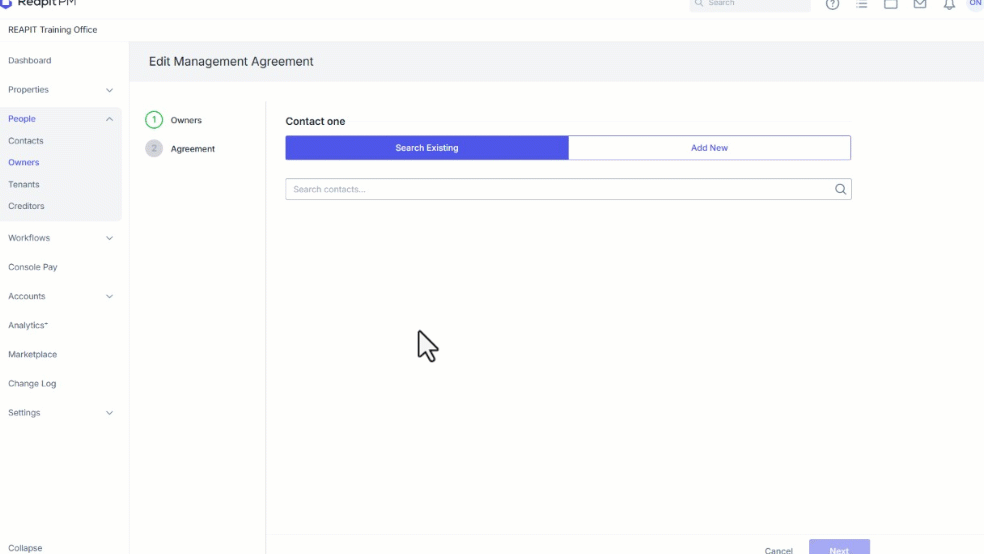Open Creditors under People

tap(26, 206)
